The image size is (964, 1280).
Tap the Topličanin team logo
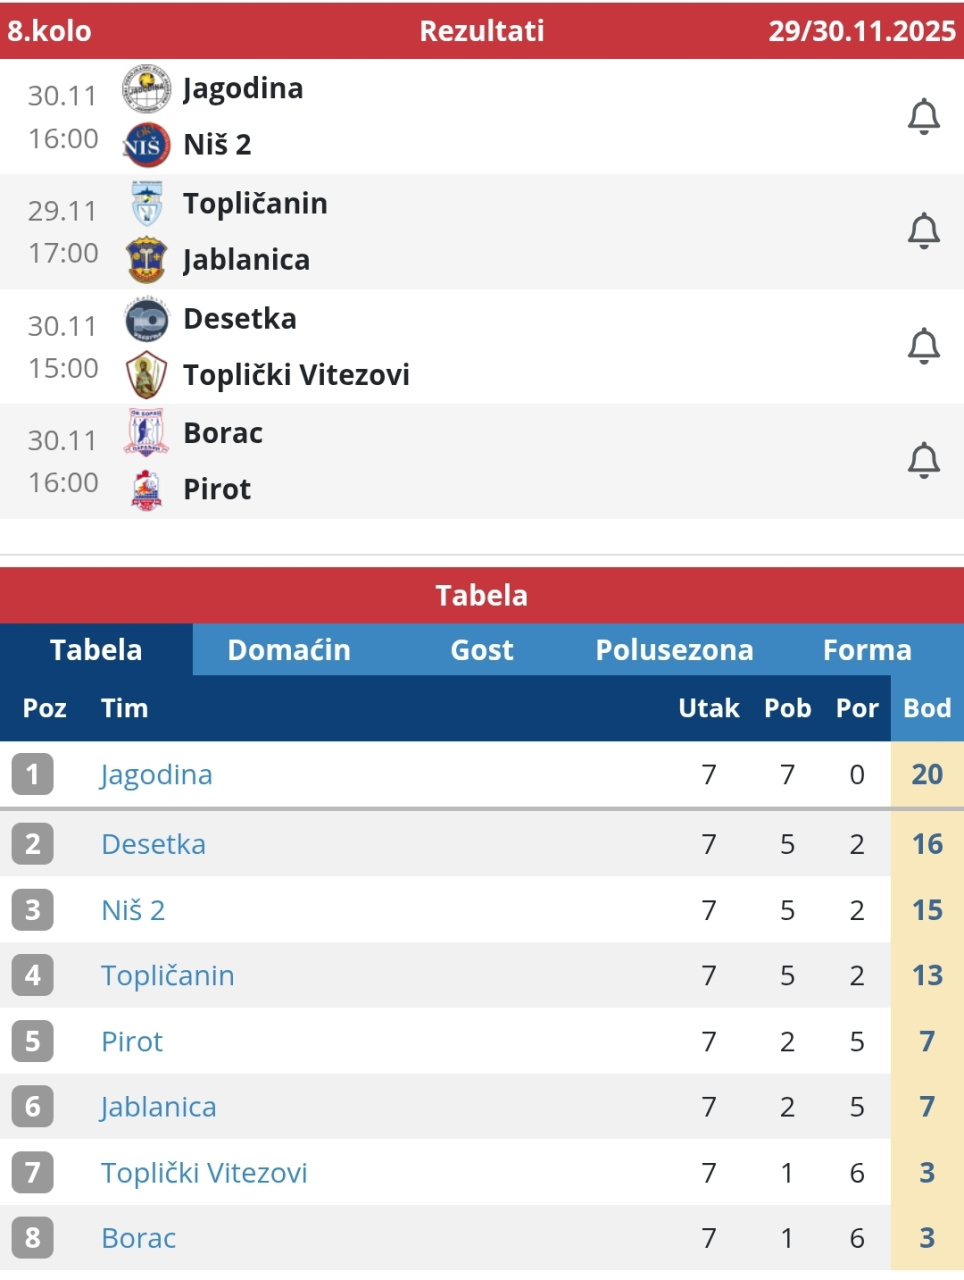tap(146, 203)
